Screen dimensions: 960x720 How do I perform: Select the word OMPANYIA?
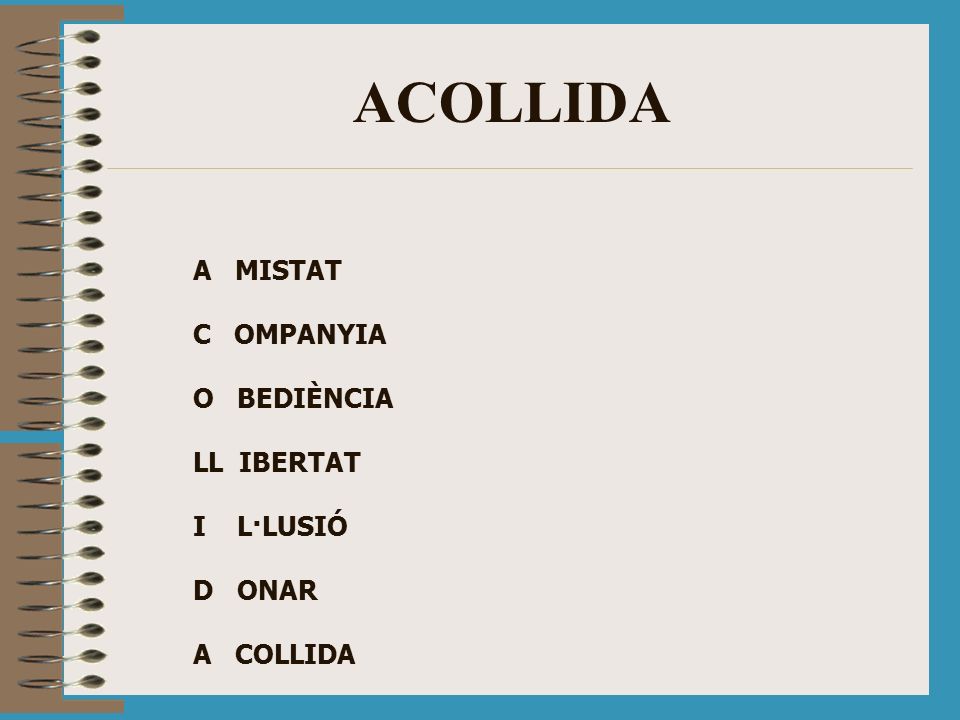coord(310,334)
